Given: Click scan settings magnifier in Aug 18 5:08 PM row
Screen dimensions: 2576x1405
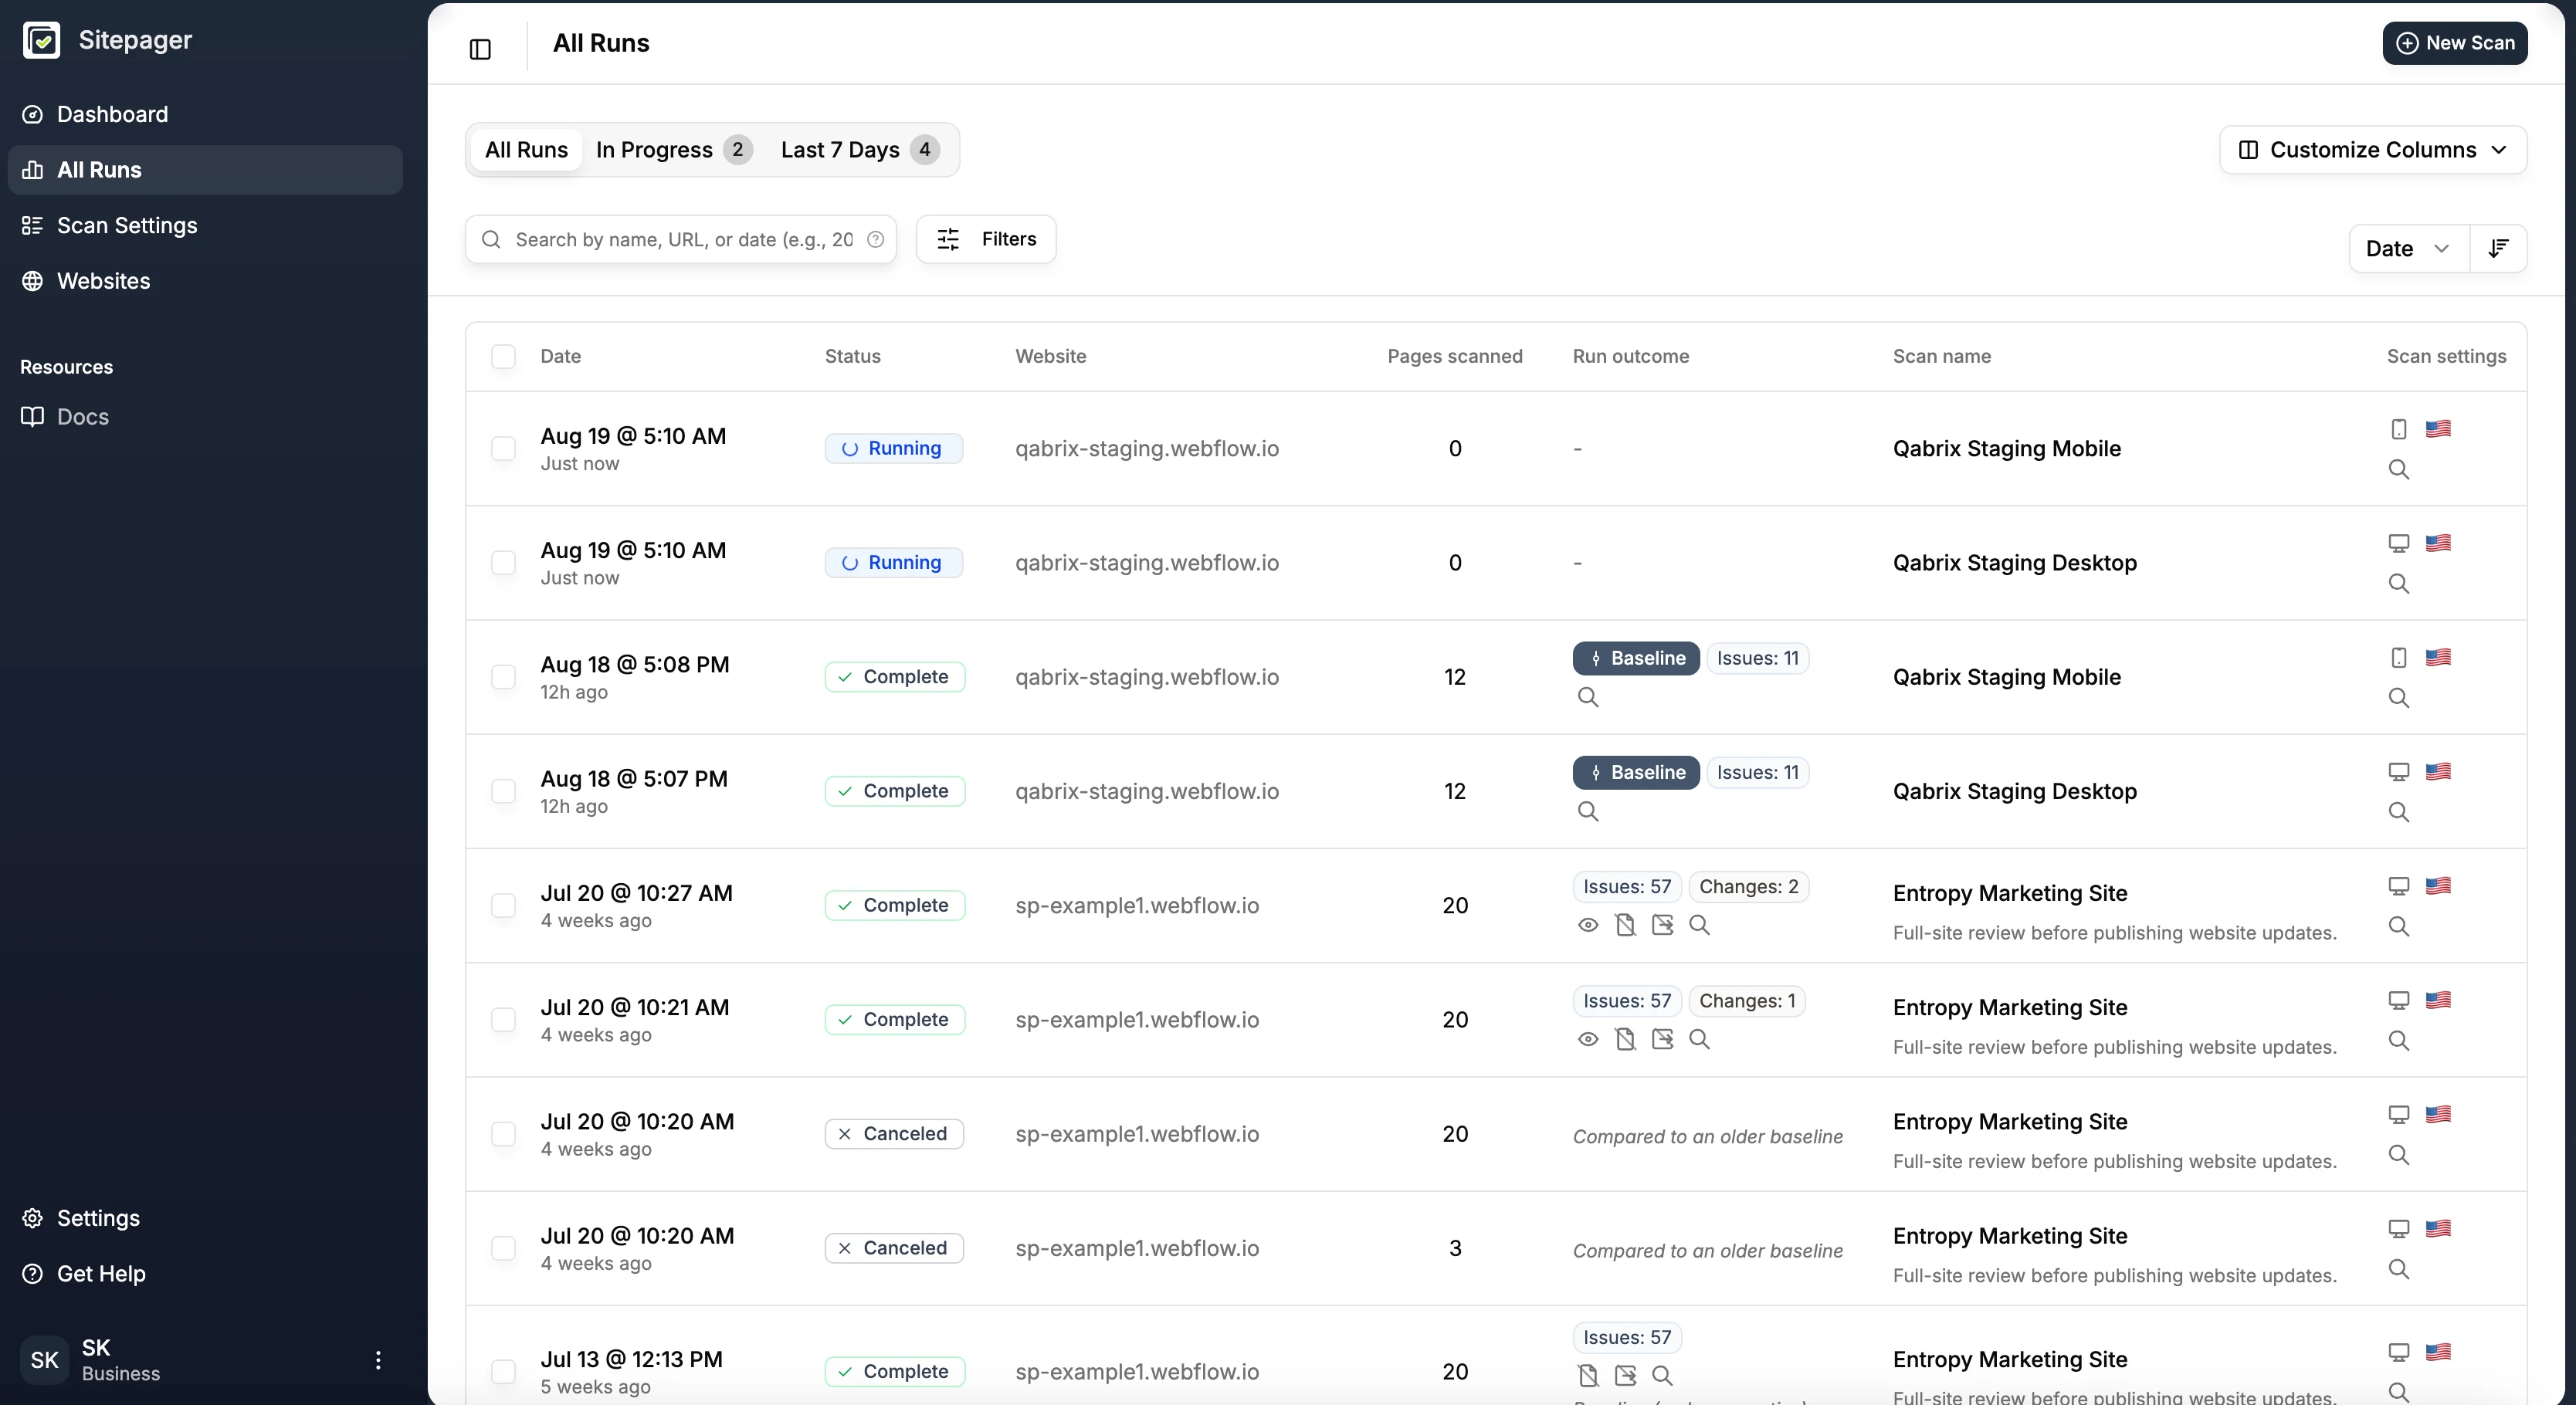Looking at the screenshot, I should click(2398, 697).
